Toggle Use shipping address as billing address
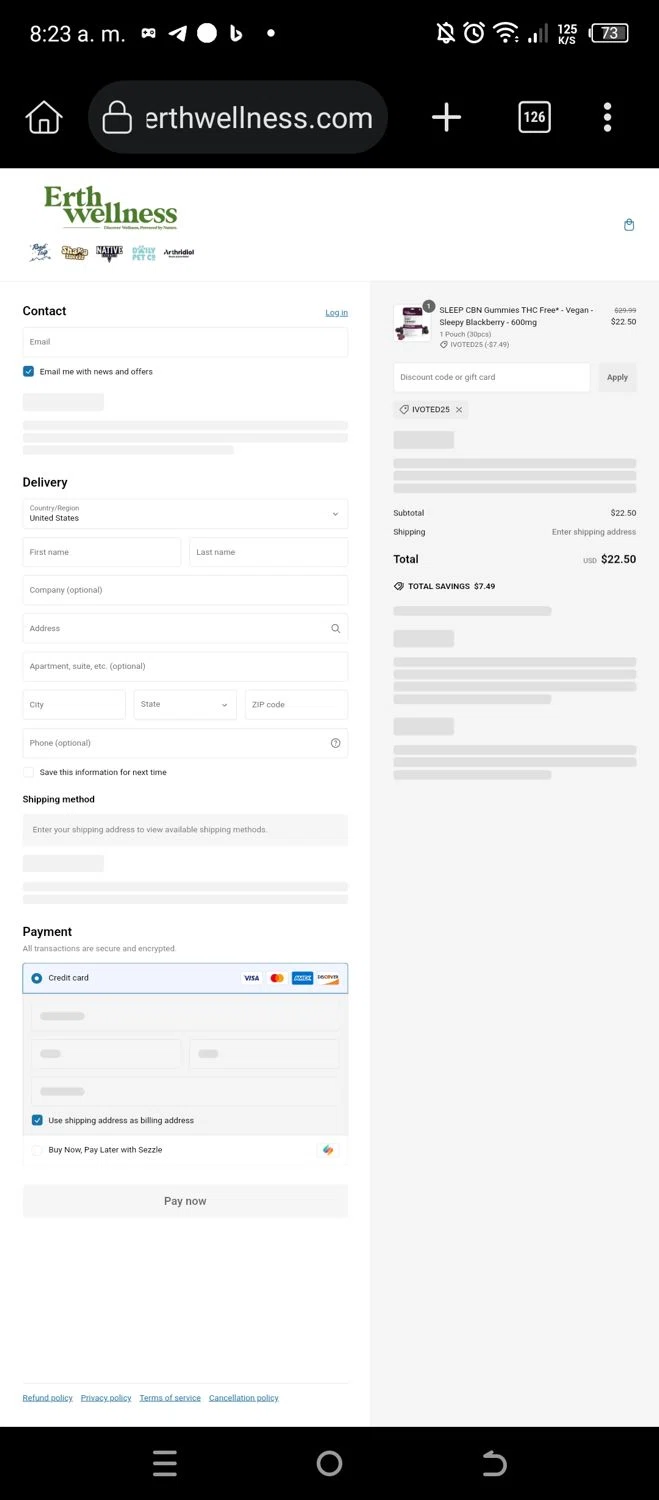The height and width of the screenshot is (1500, 659). click(37, 1121)
